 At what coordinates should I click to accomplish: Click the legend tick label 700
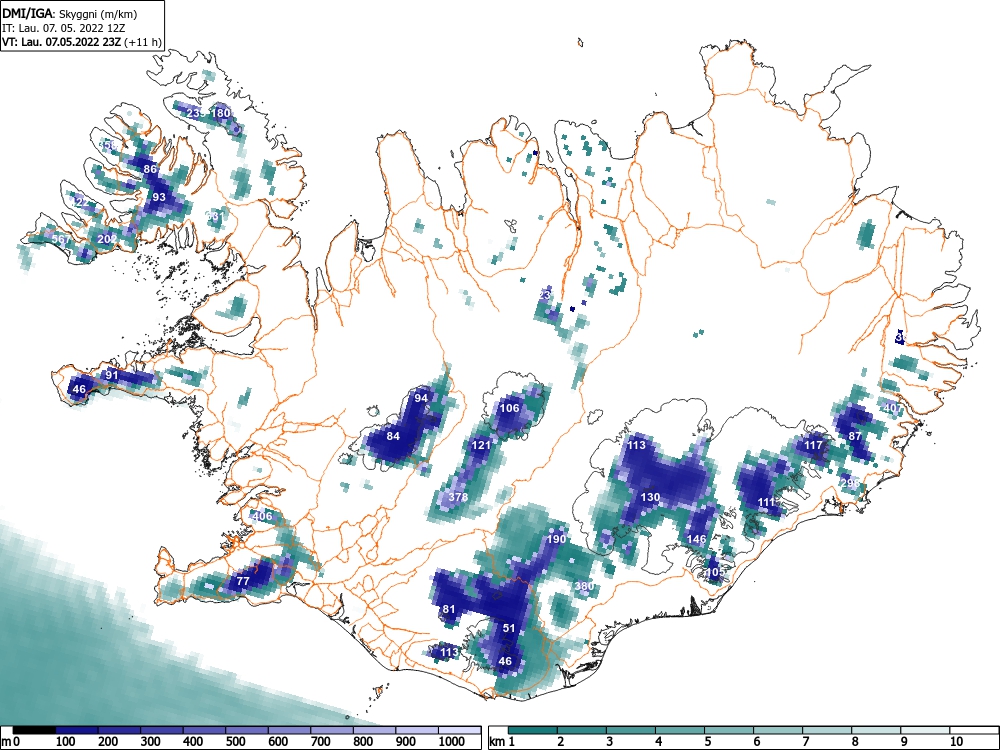pos(321,742)
